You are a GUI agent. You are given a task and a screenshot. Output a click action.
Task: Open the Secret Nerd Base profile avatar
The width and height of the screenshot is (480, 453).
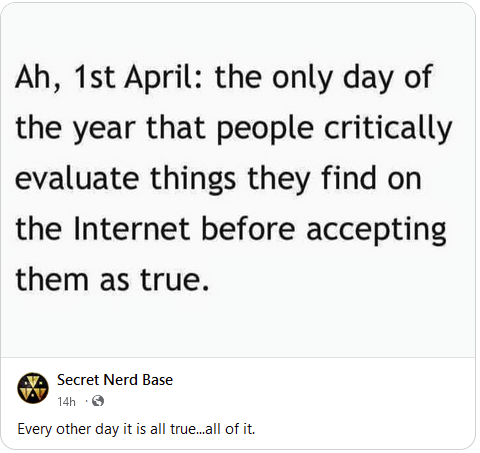pos(33,388)
